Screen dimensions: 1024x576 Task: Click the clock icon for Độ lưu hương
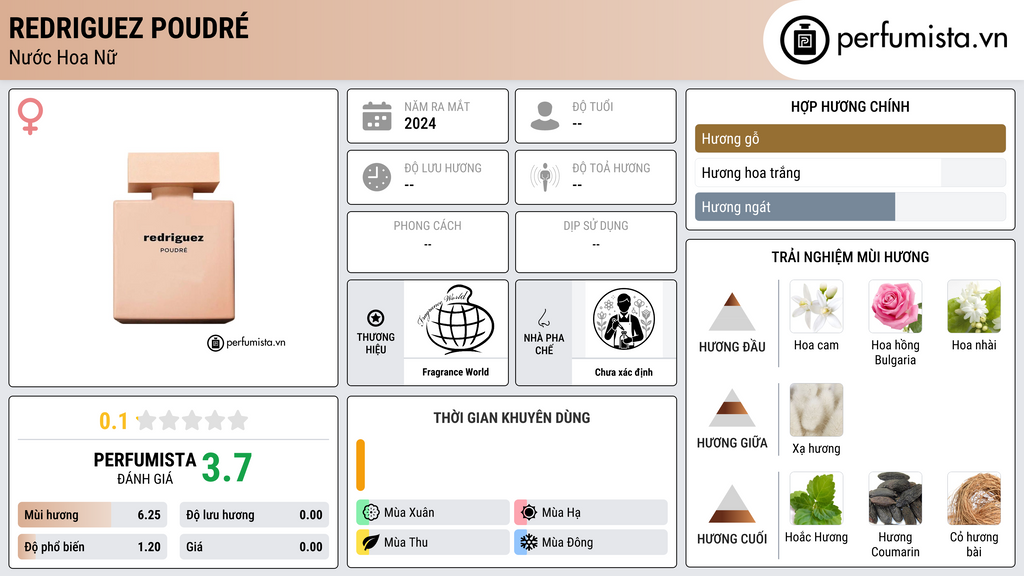[377, 177]
